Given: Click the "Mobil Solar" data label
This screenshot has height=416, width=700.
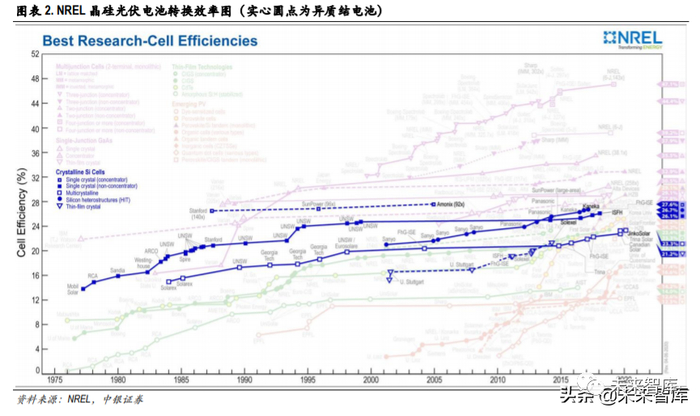Looking at the screenshot, I should [73, 289].
